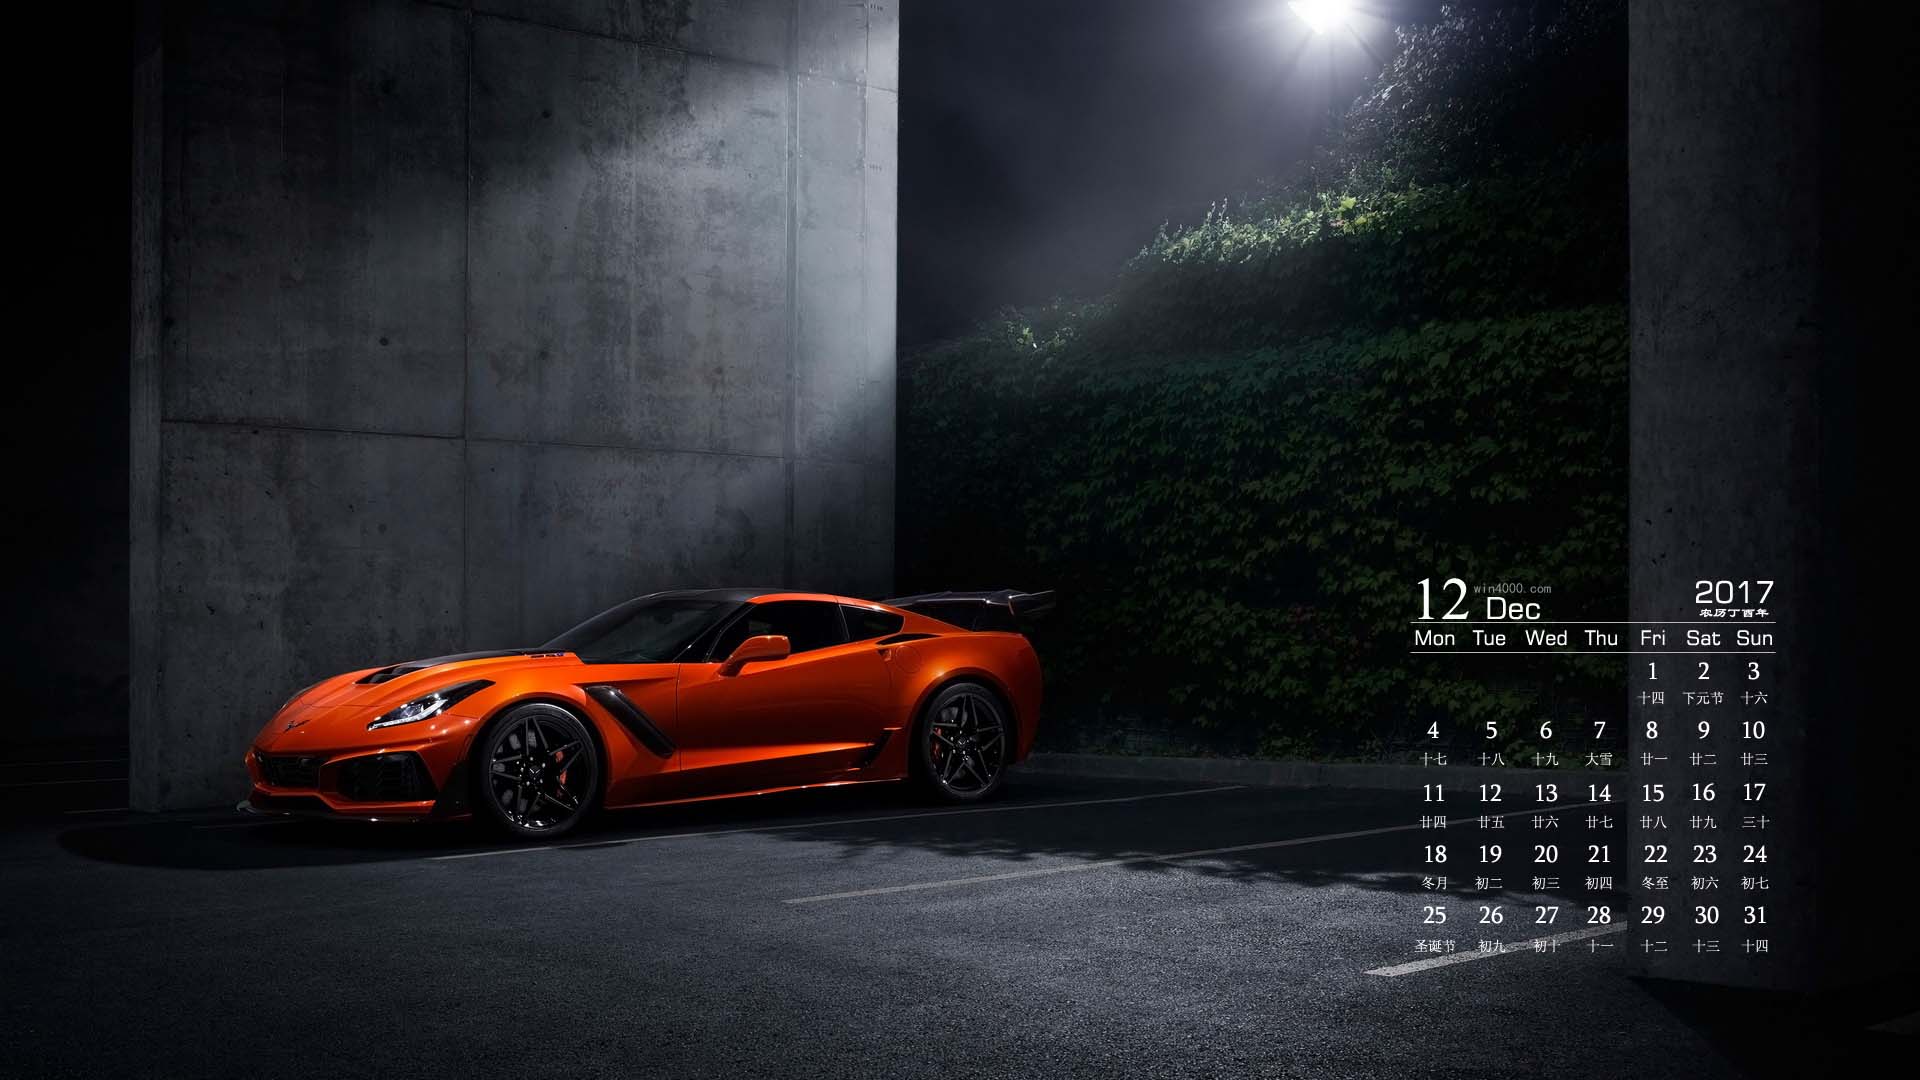1920x1080 pixels.
Task: Choose date 15 on the calendar
Action: pyautogui.click(x=1652, y=793)
